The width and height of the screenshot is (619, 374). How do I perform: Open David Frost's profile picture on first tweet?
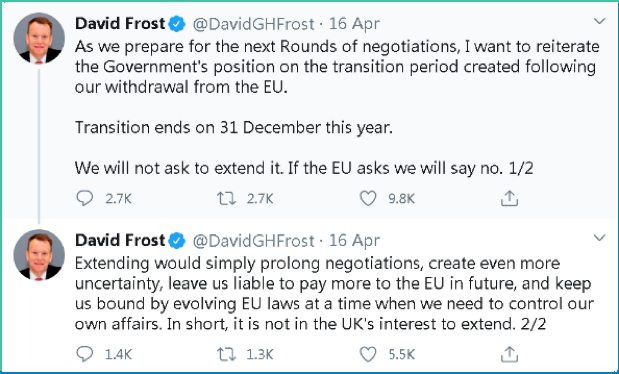click(x=39, y=38)
